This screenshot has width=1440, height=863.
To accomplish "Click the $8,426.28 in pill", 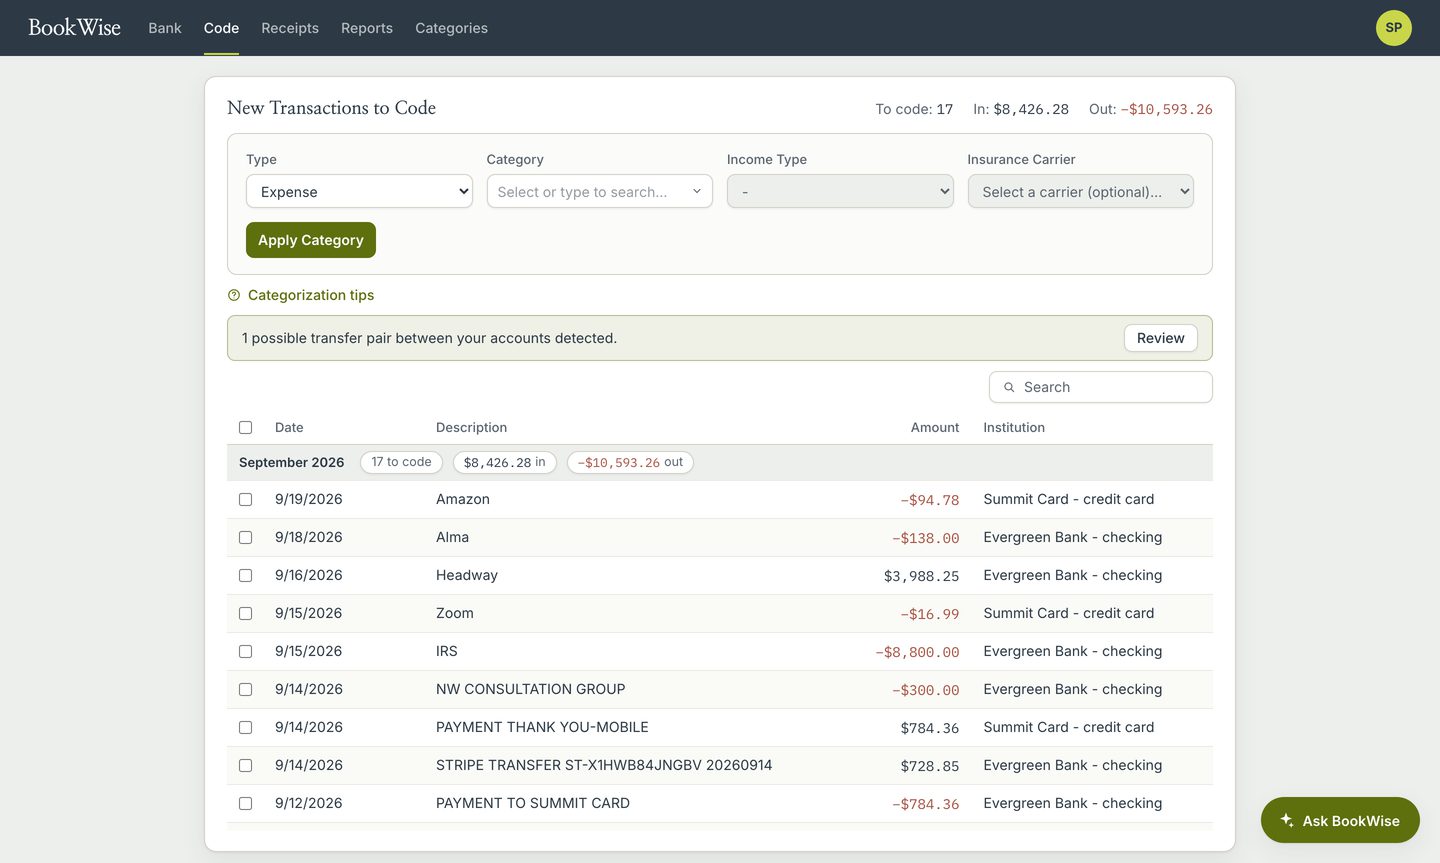I will (504, 462).
